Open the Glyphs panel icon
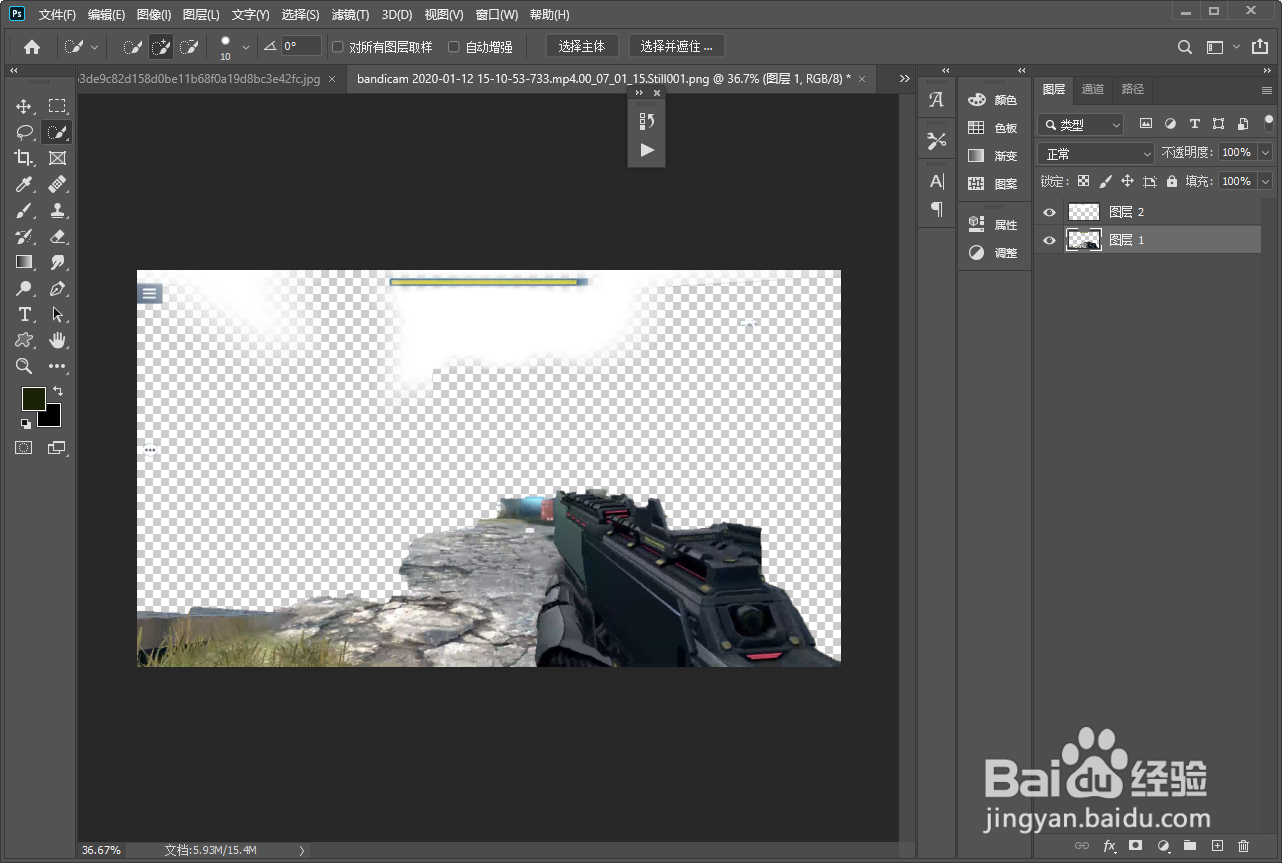This screenshot has width=1282, height=863. (x=936, y=100)
